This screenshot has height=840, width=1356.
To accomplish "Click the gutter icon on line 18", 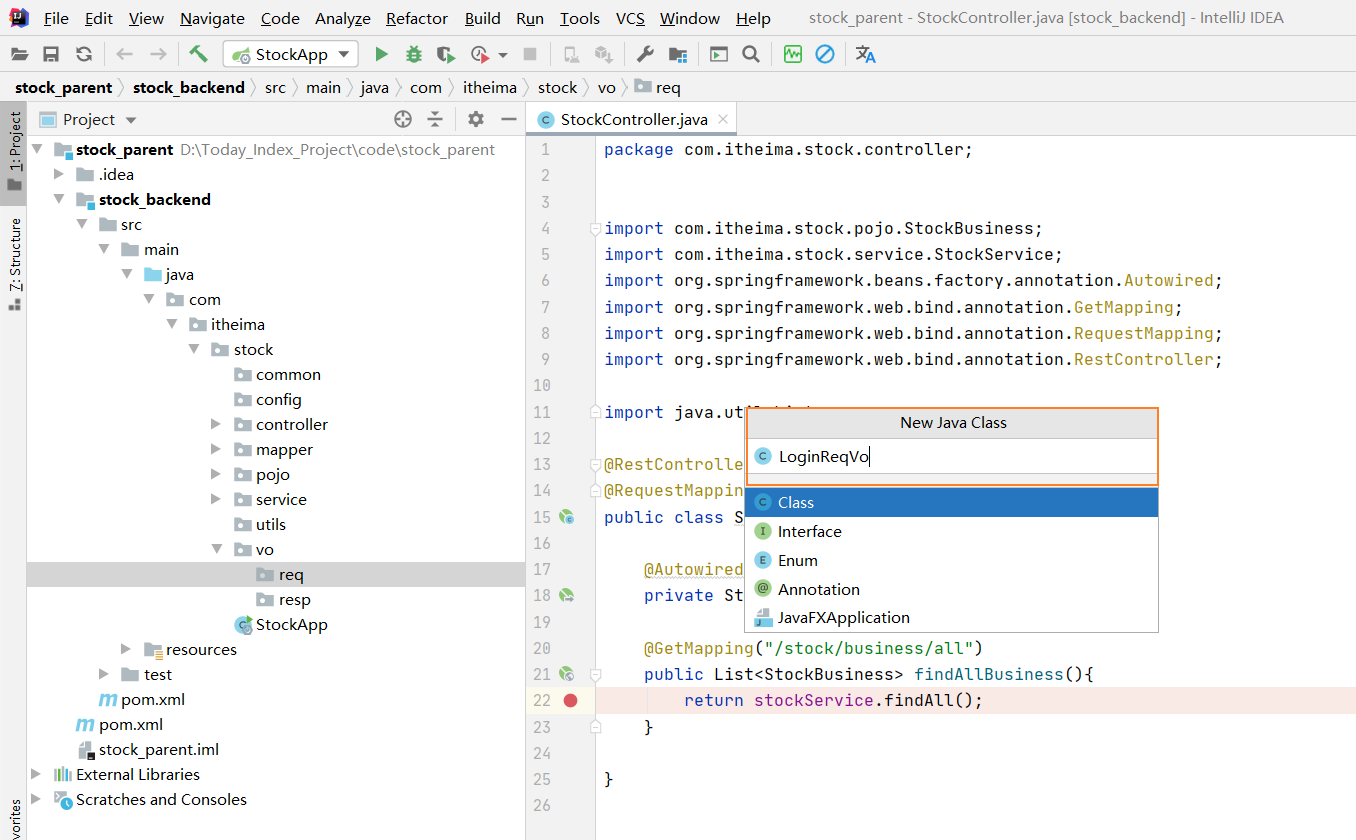I will (566, 595).
